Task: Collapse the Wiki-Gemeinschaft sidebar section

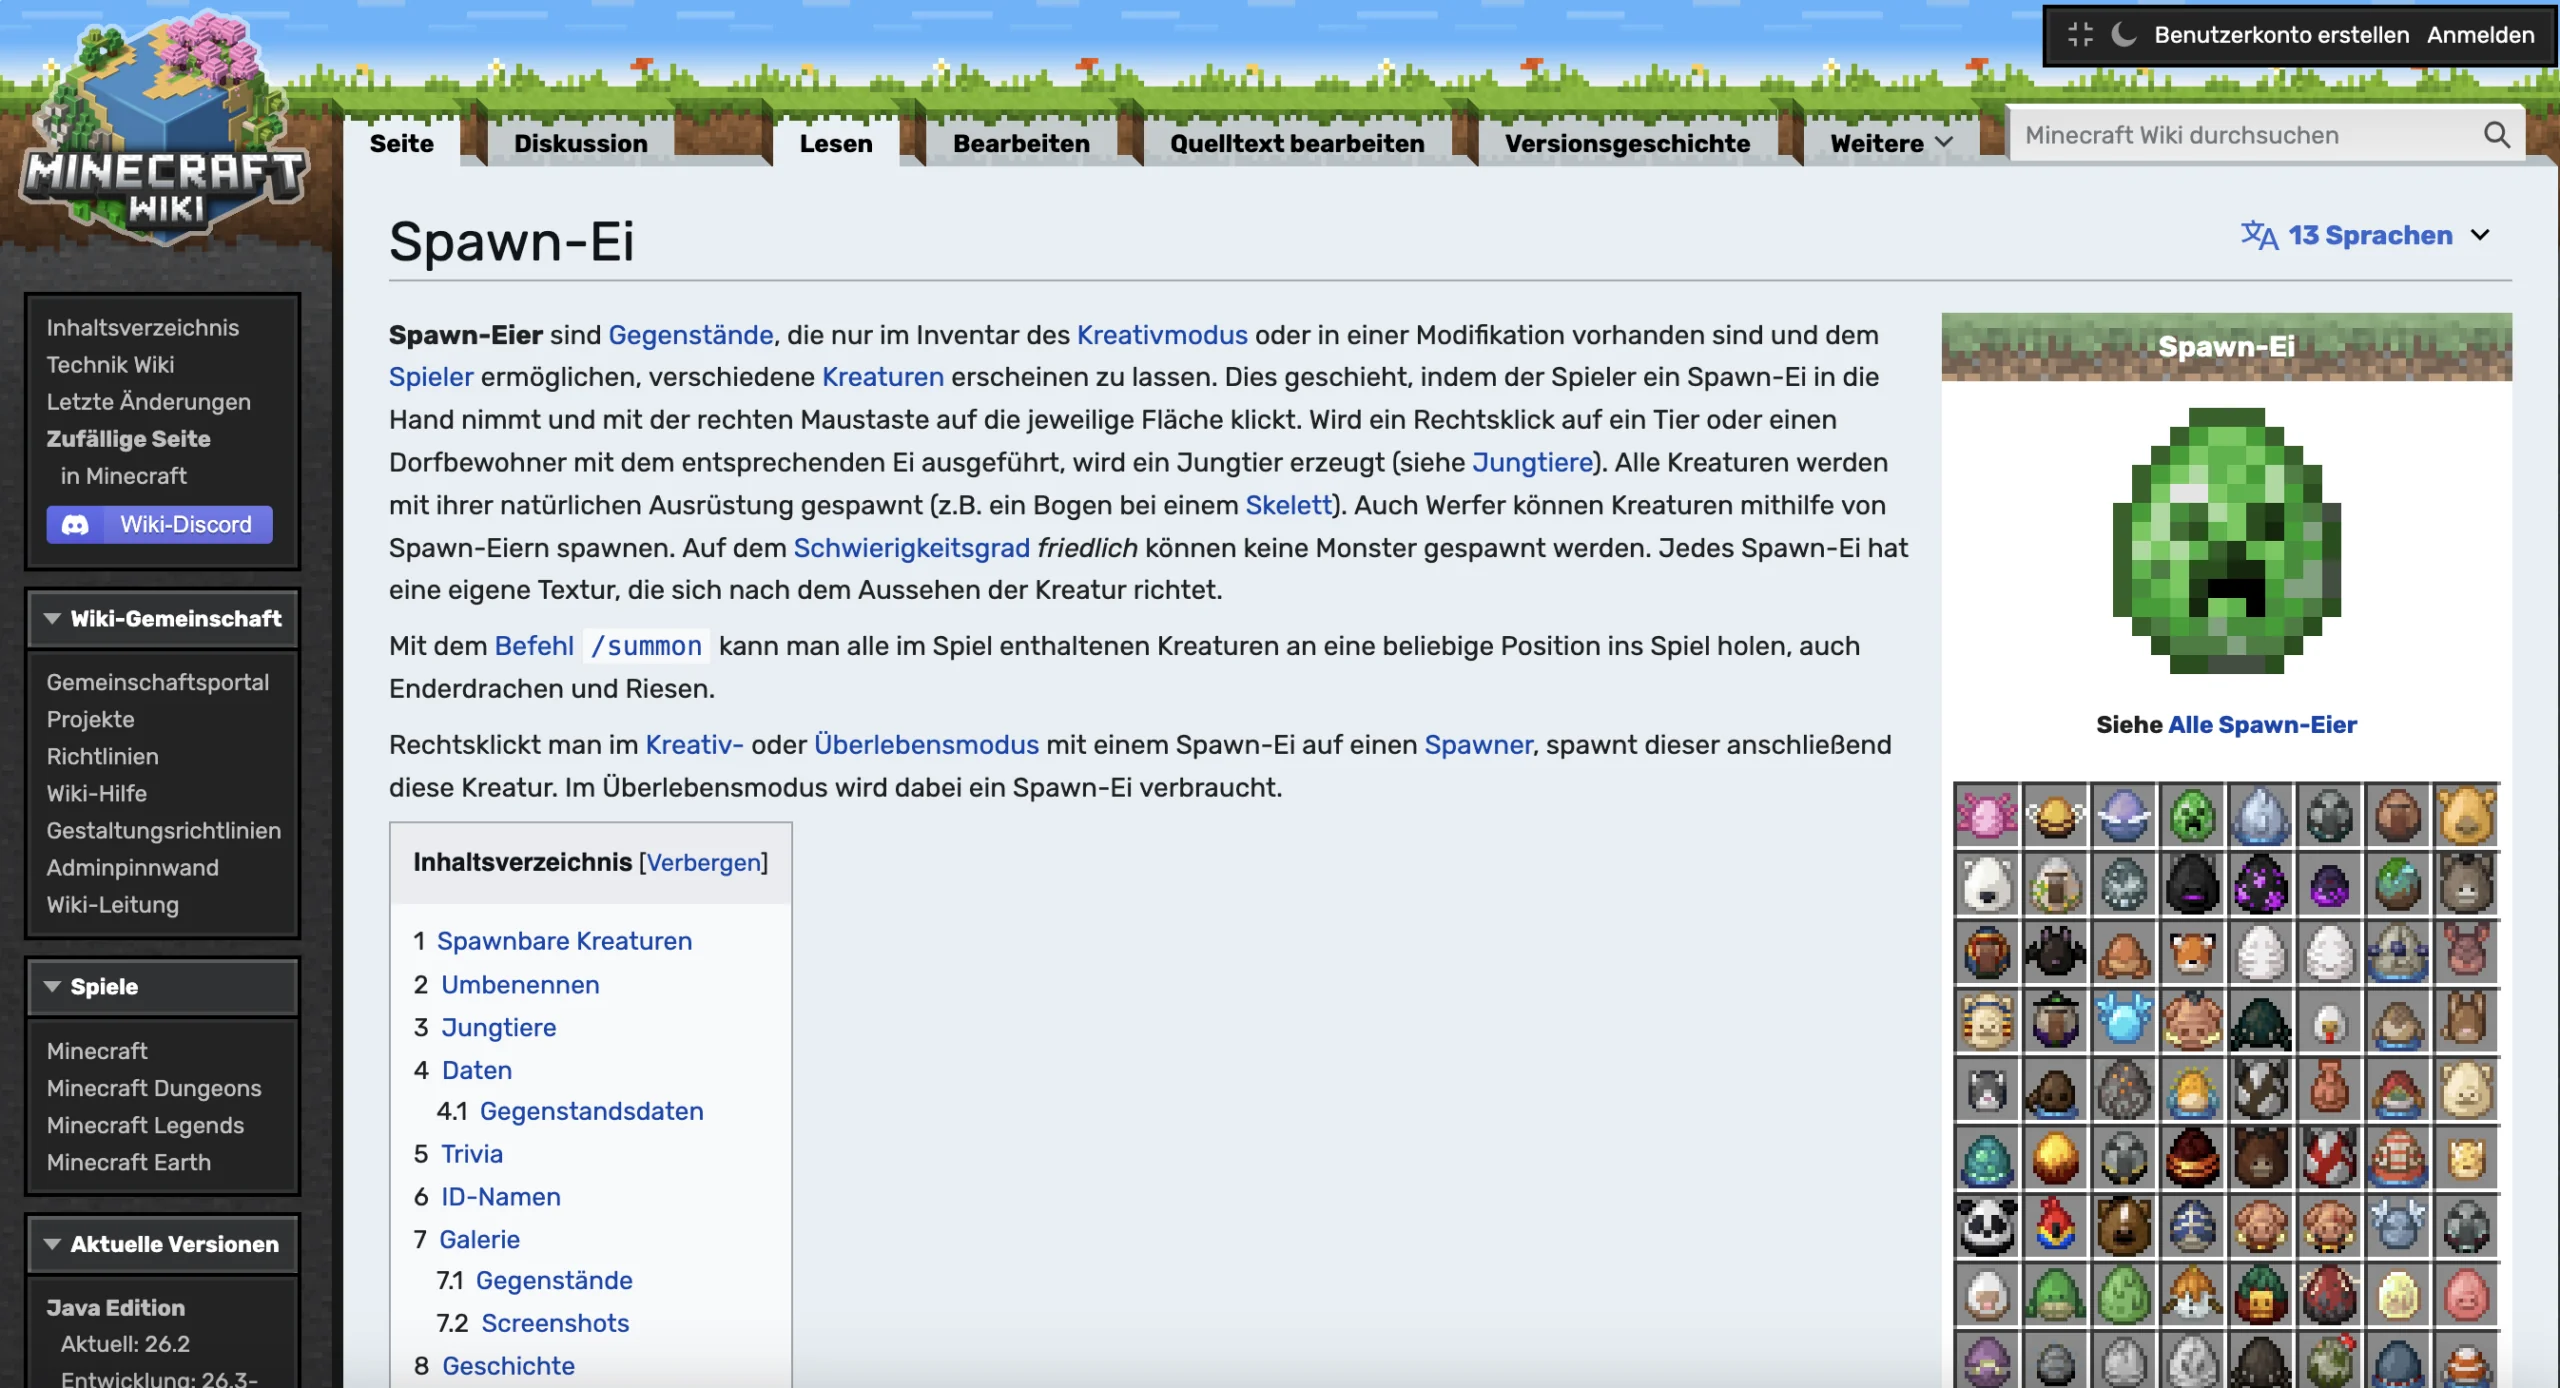Action: click(x=162, y=619)
